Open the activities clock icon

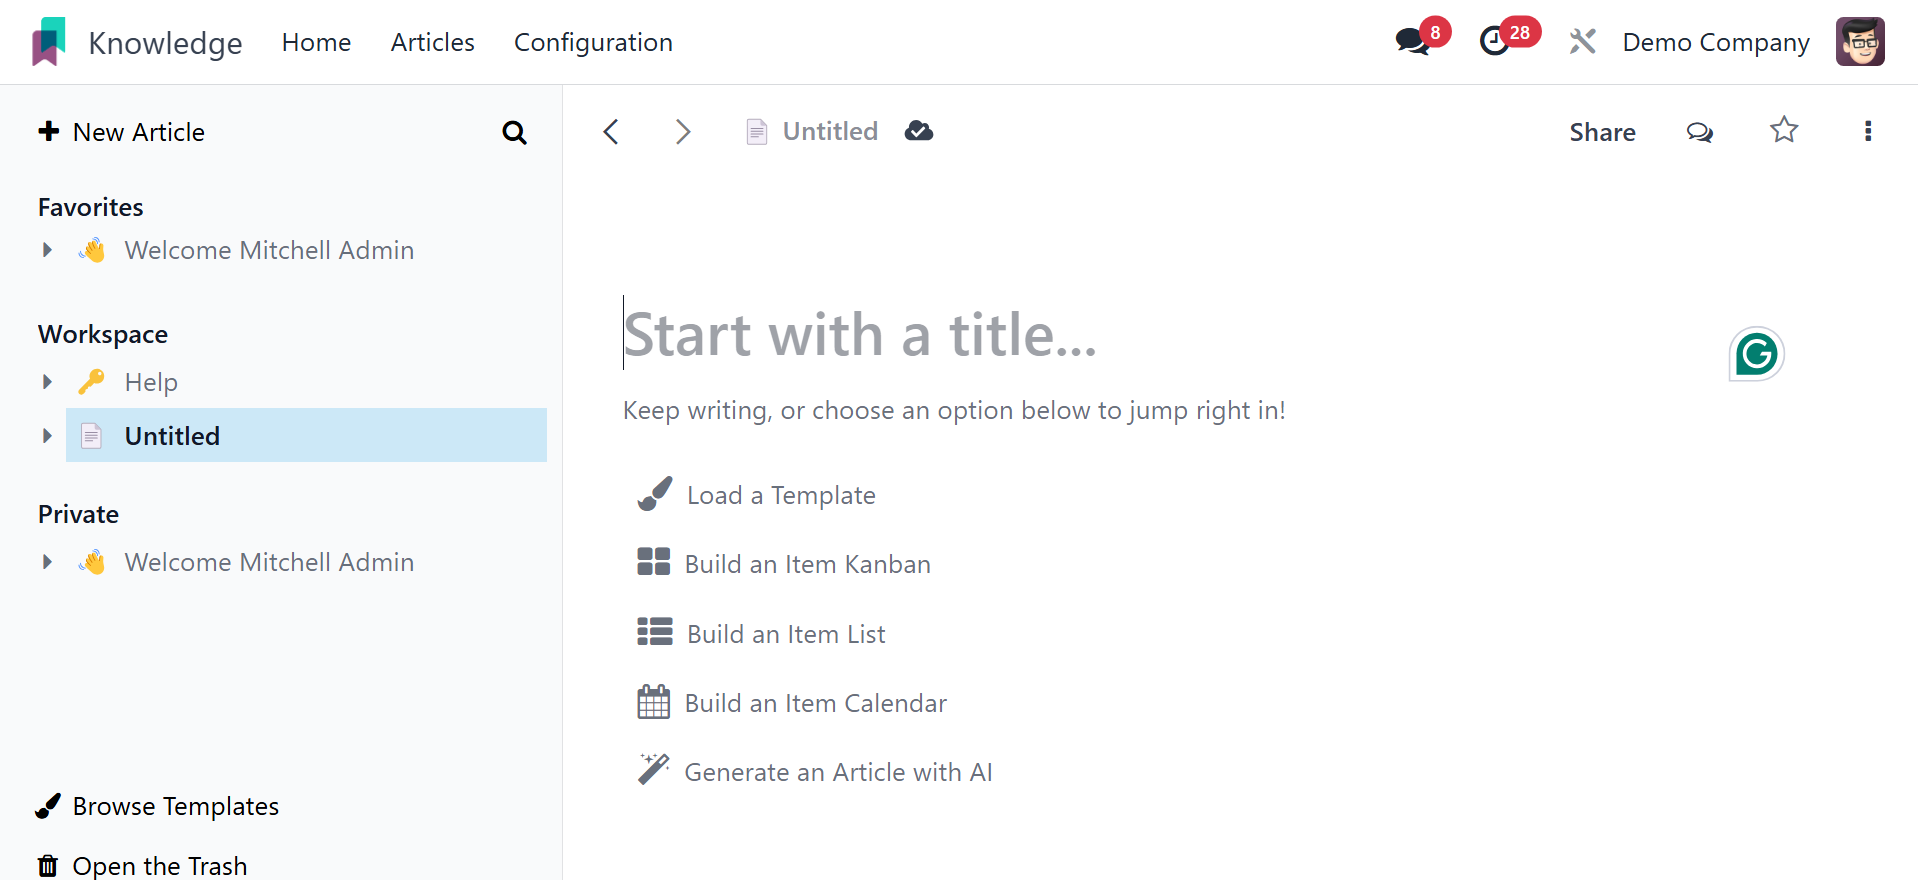(x=1494, y=41)
